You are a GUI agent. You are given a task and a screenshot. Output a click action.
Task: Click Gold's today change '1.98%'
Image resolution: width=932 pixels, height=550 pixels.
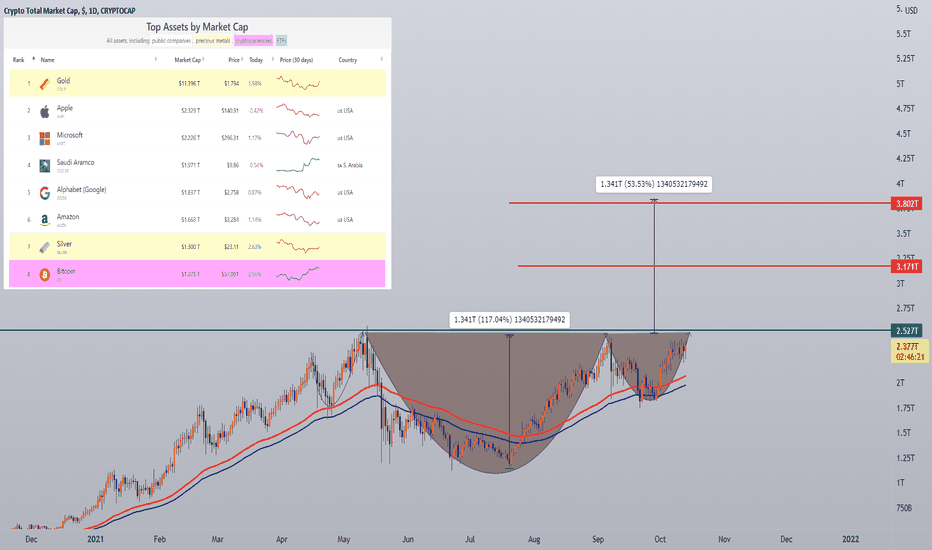click(255, 84)
